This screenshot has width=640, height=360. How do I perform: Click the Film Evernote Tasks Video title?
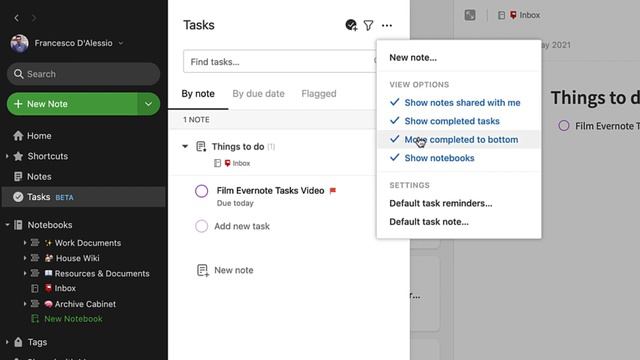pyautogui.click(x=270, y=191)
